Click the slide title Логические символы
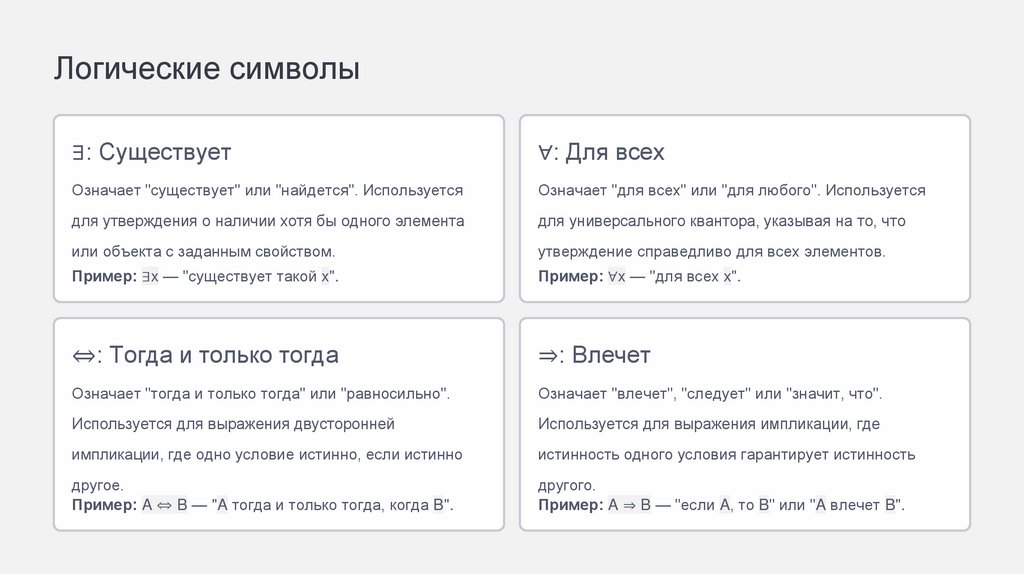The image size is (1024, 574). (206, 69)
